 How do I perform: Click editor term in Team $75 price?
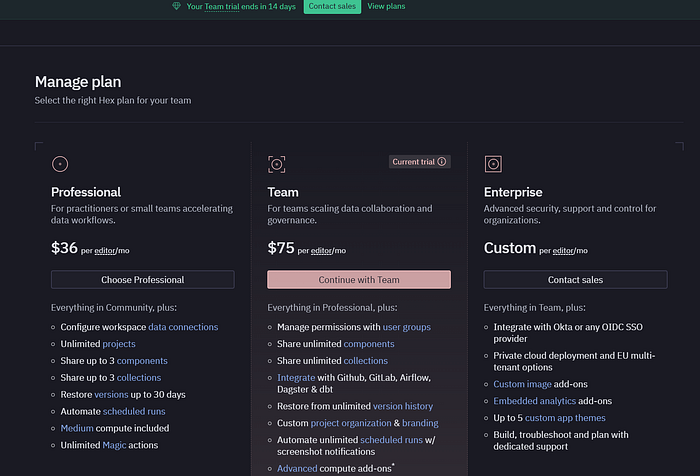tap(321, 251)
